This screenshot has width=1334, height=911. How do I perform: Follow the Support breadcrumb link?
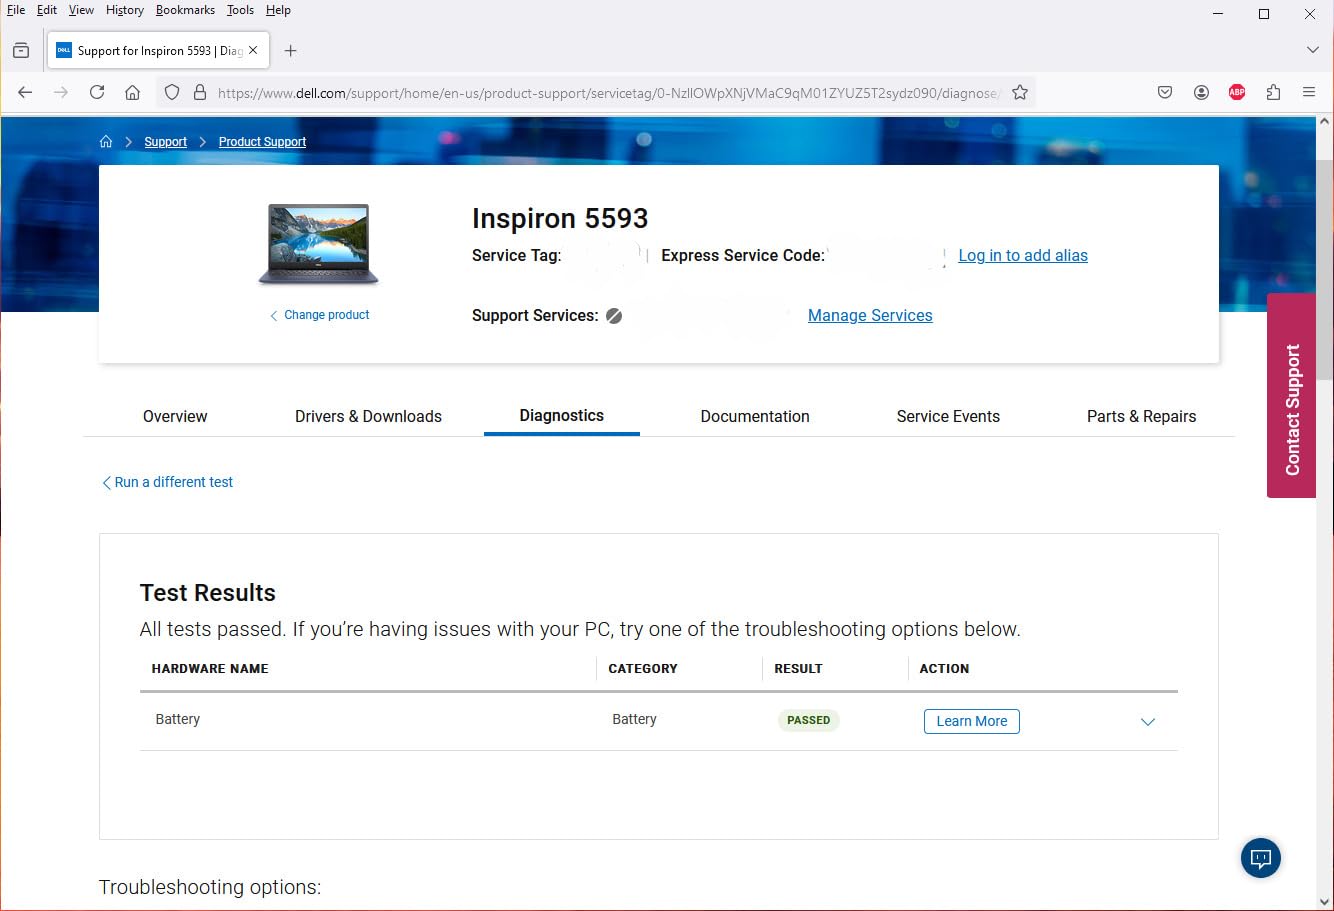click(x=165, y=142)
